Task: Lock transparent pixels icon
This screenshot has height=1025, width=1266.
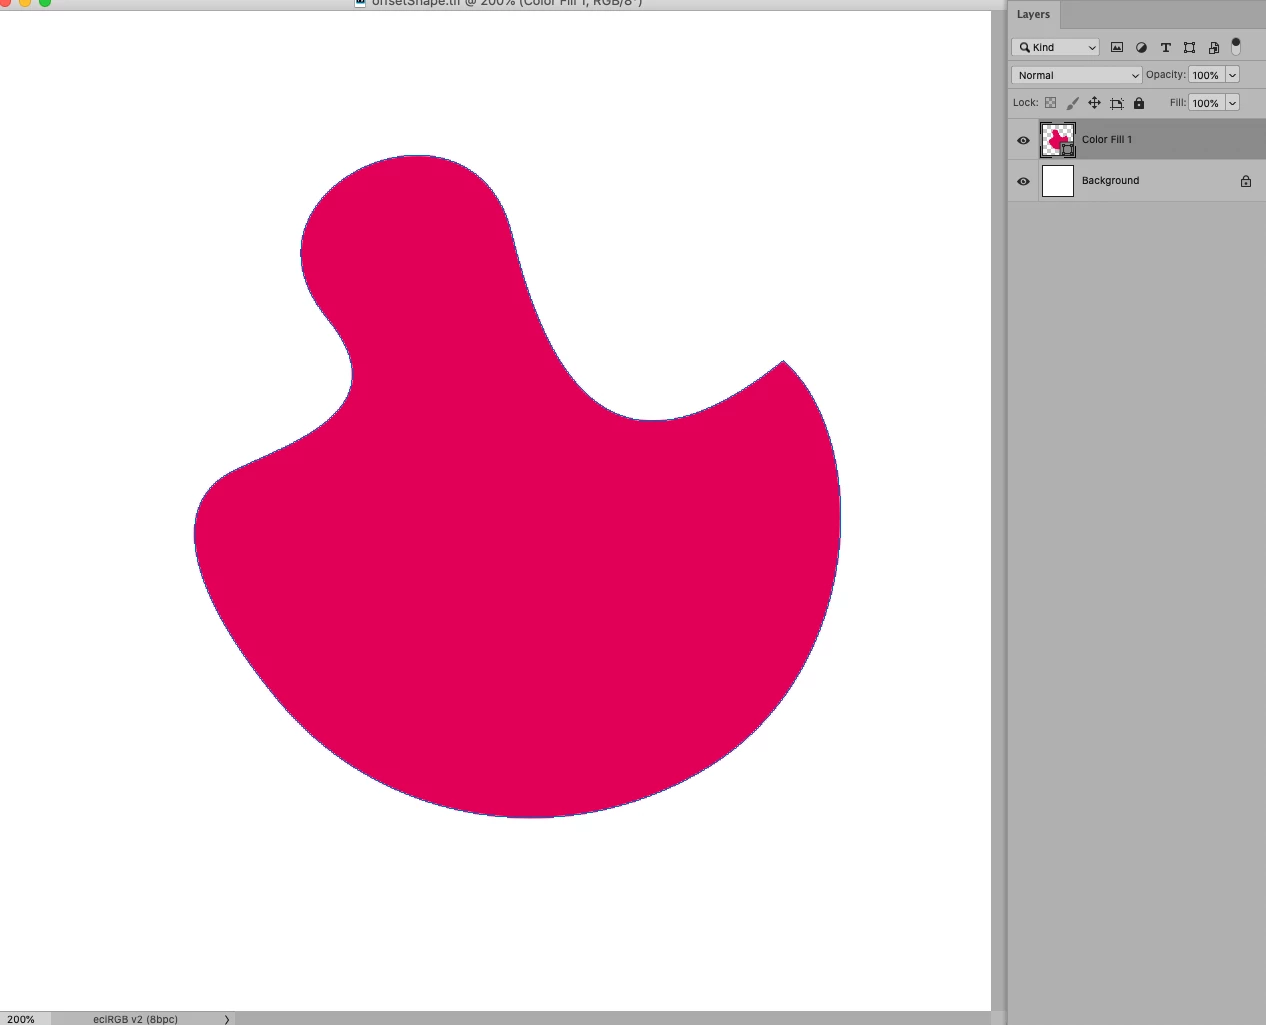Action: (x=1050, y=103)
